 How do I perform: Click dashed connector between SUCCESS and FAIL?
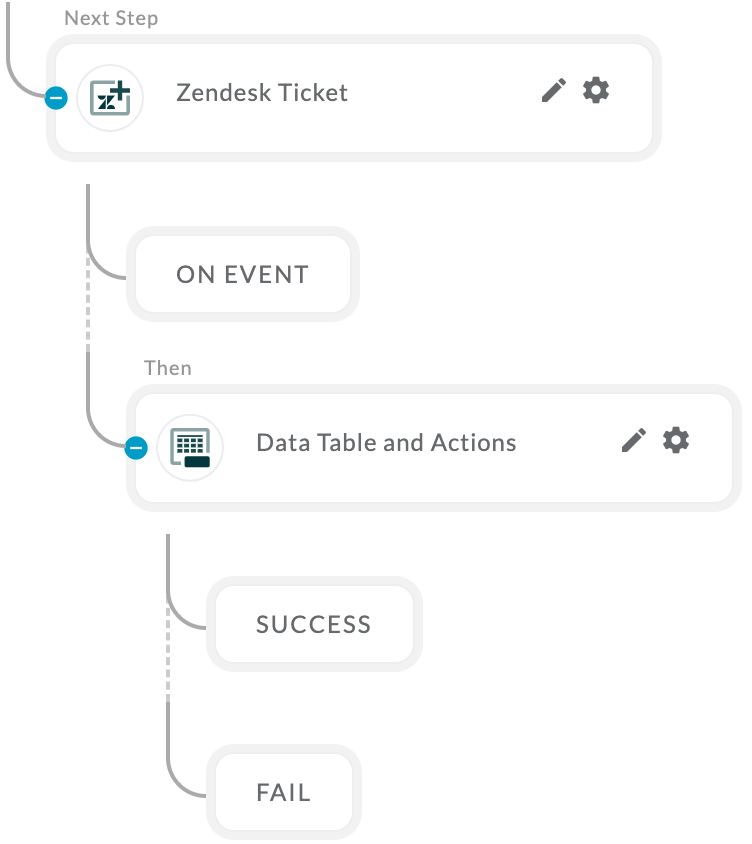(x=168, y=652)
